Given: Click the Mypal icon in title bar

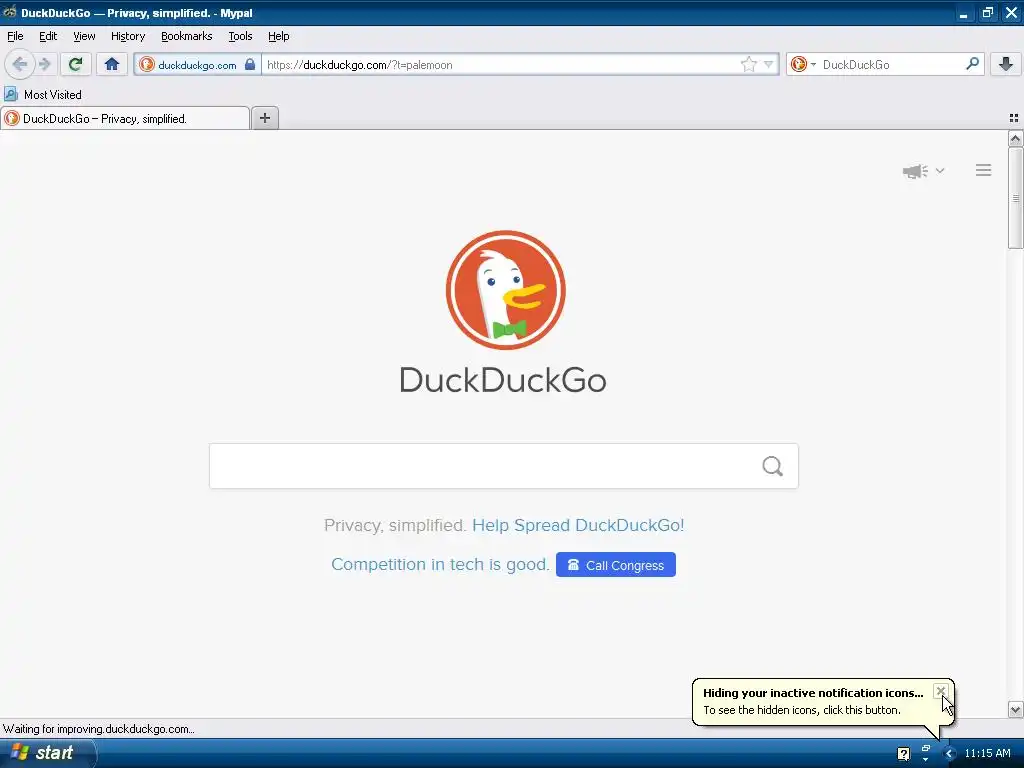Looking at the screenshot, I should tap(9, 12).
